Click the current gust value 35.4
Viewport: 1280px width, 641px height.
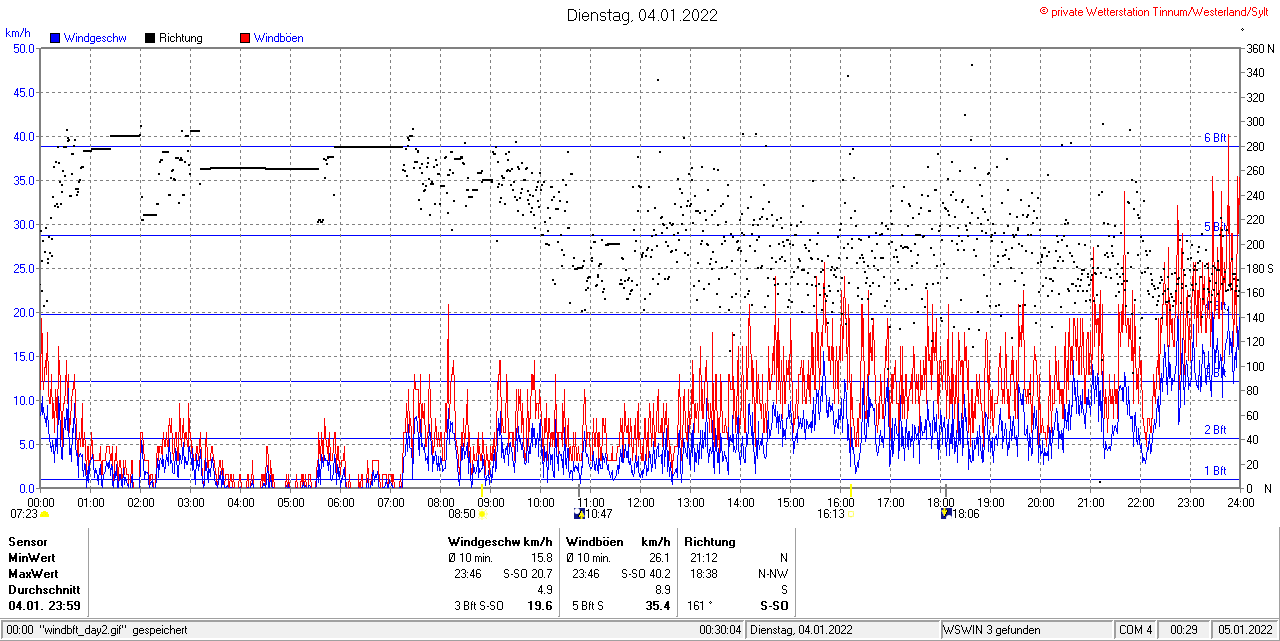click(657, 606)
